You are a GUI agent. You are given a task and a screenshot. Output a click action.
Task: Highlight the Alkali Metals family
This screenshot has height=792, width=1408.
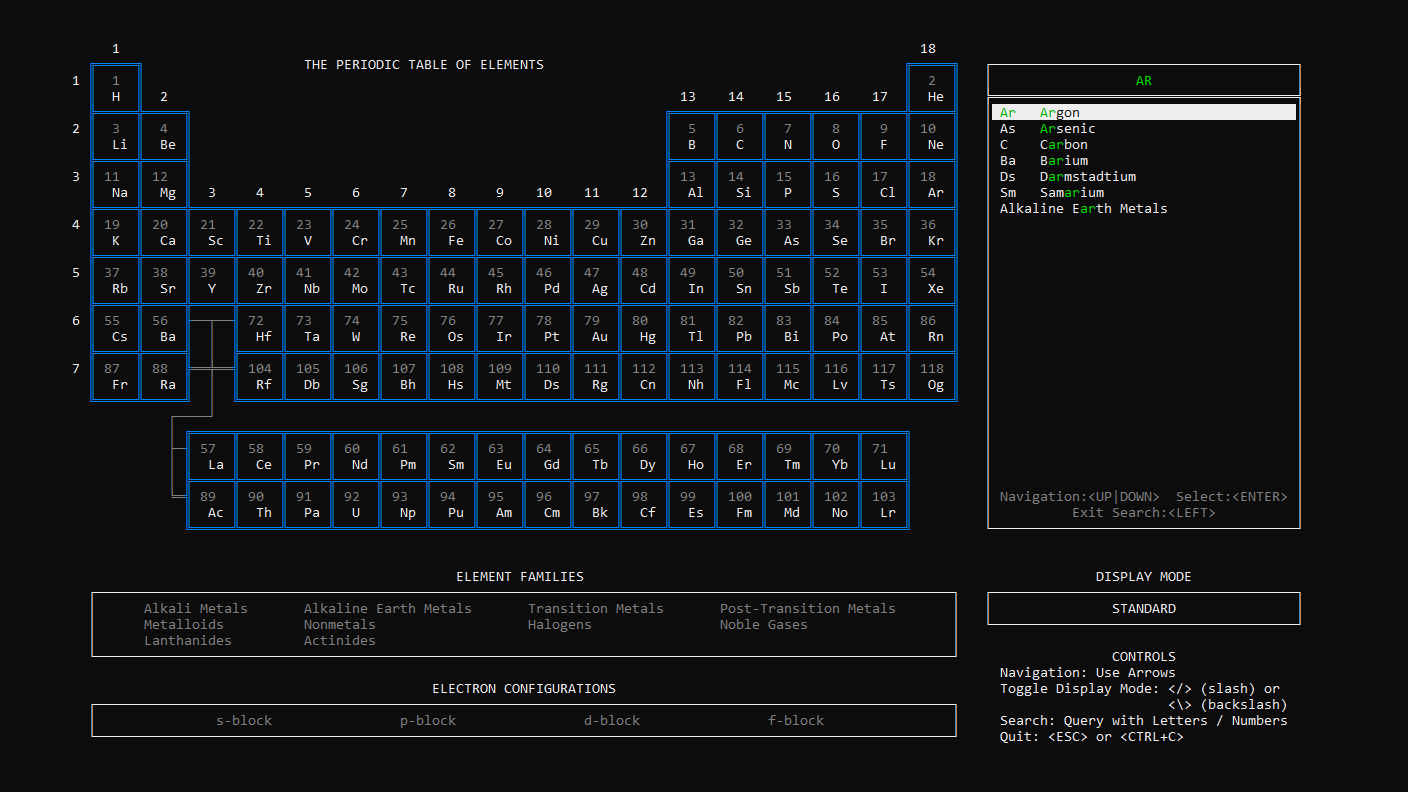pos(196,608)
